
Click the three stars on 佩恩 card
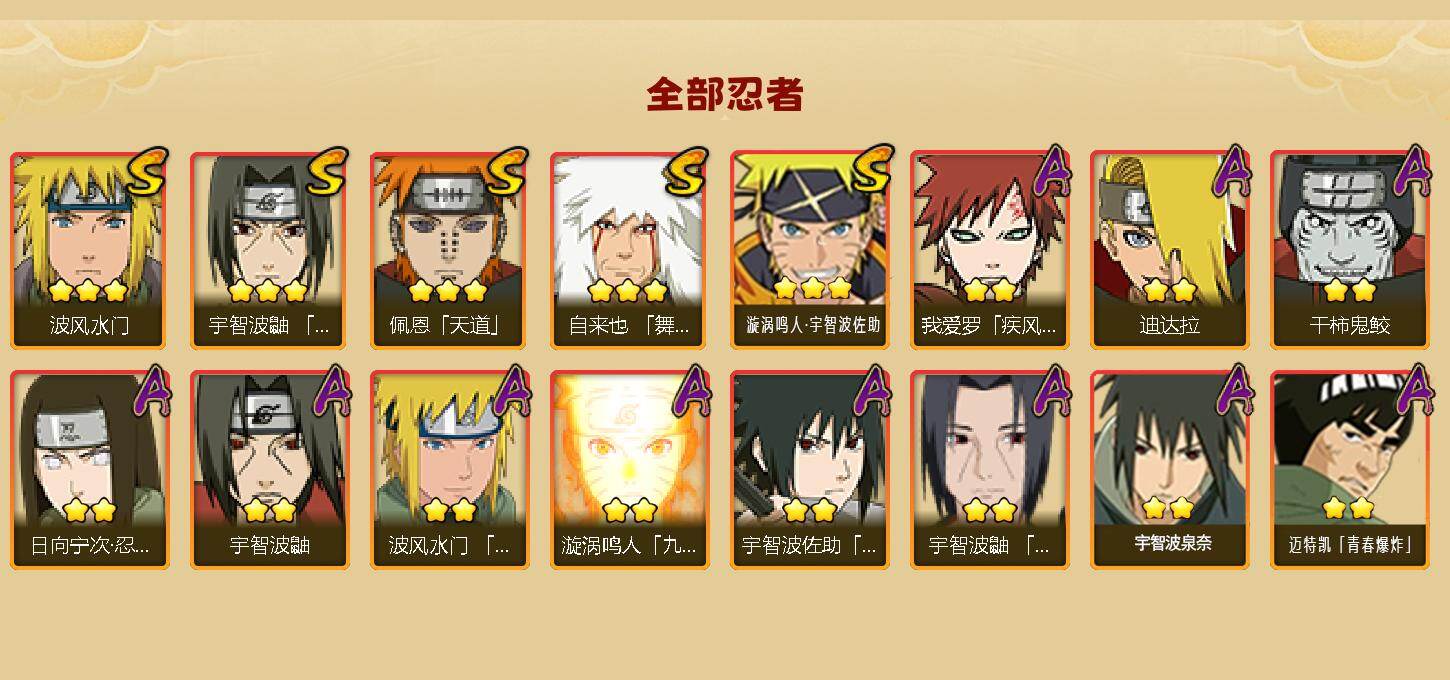pyautogui.click(x=448, y=291)
